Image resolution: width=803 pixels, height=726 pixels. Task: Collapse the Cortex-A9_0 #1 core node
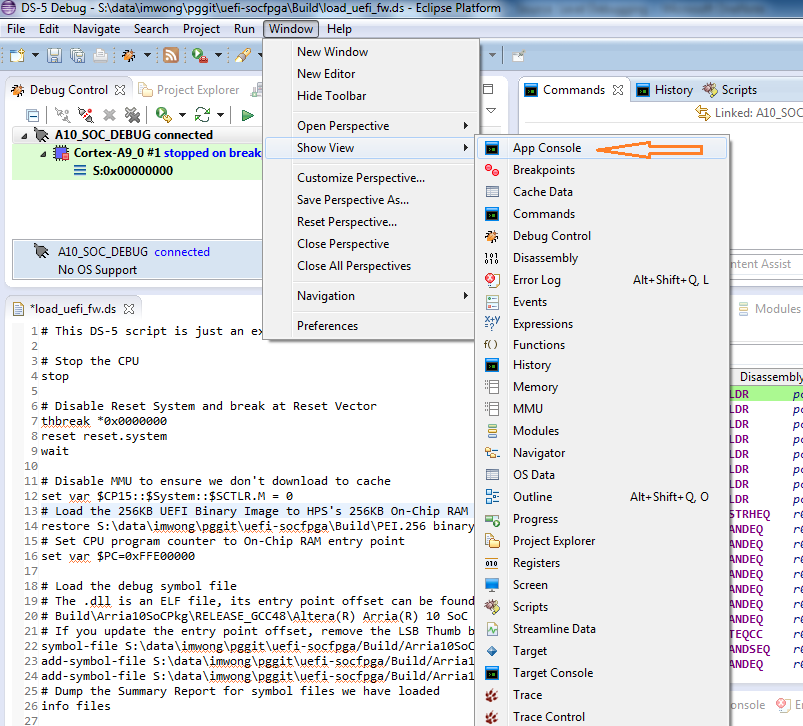42,153
